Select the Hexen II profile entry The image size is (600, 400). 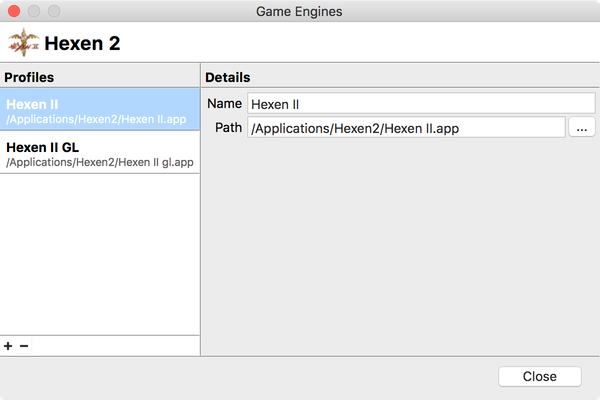[x=100, y=109]
